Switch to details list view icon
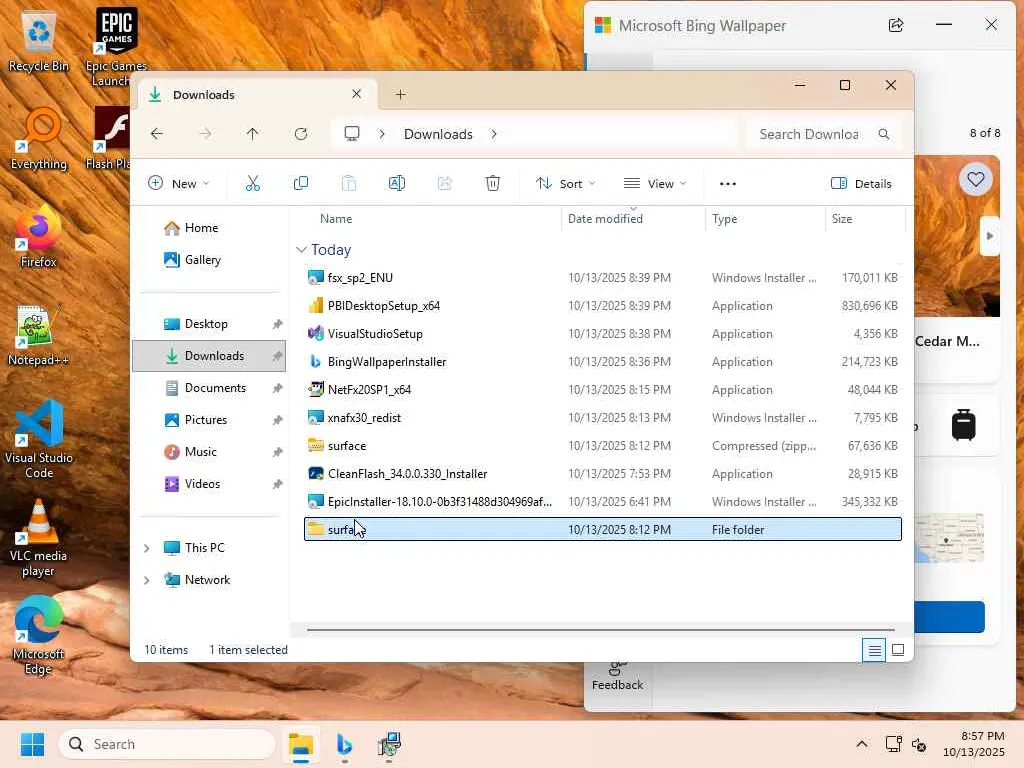 tap(874, 650)
